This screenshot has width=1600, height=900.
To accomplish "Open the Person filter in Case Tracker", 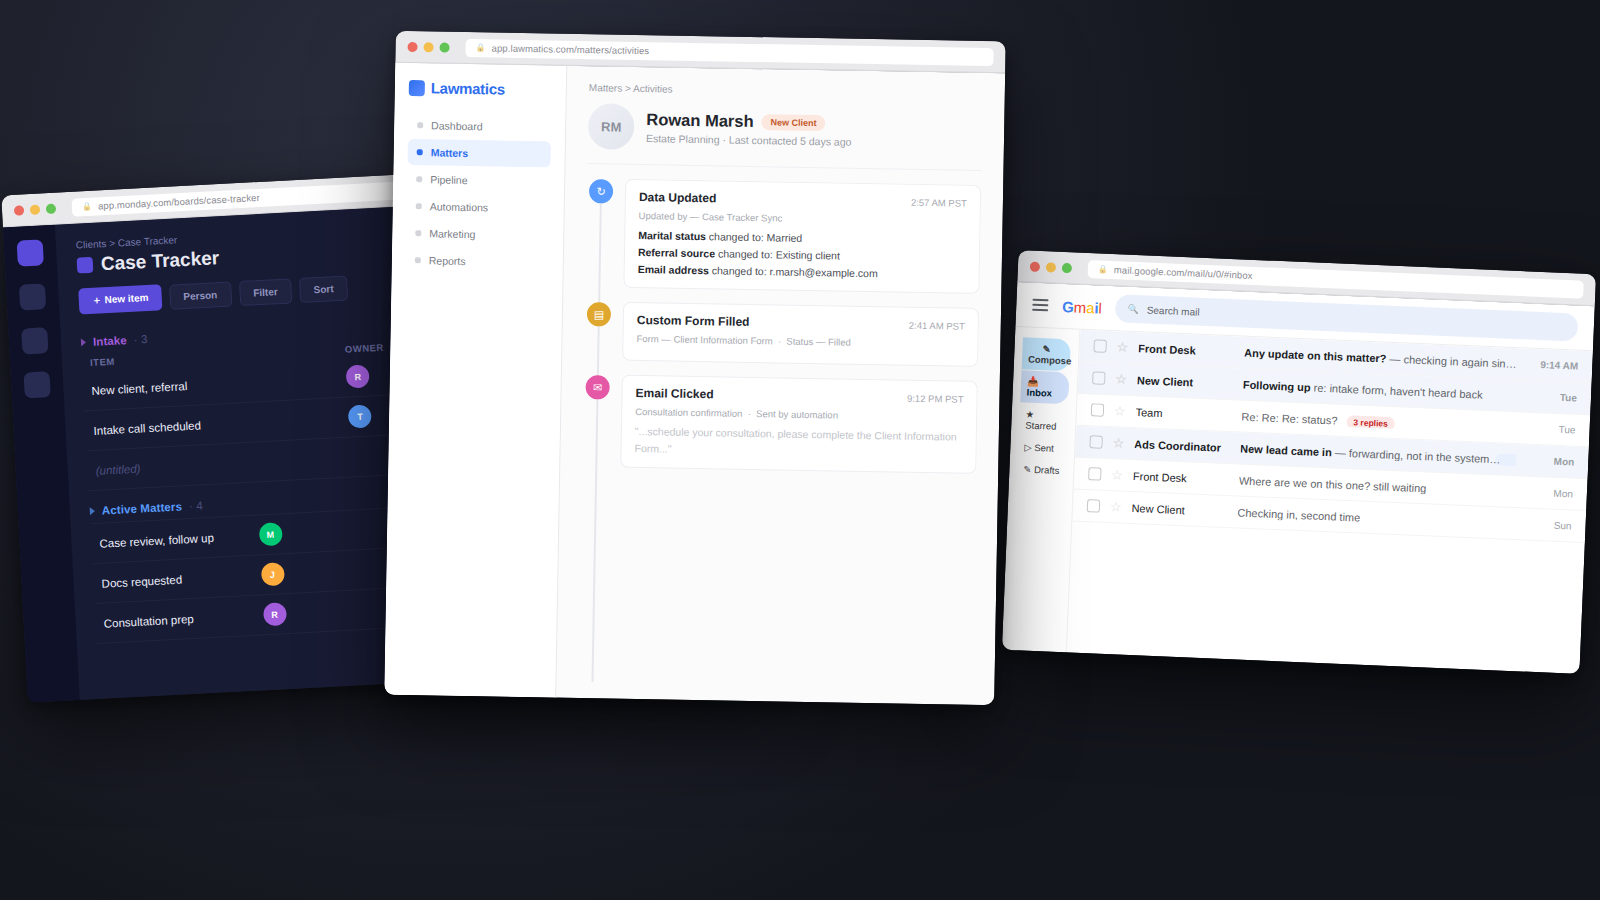I will (x=200, y=295).
